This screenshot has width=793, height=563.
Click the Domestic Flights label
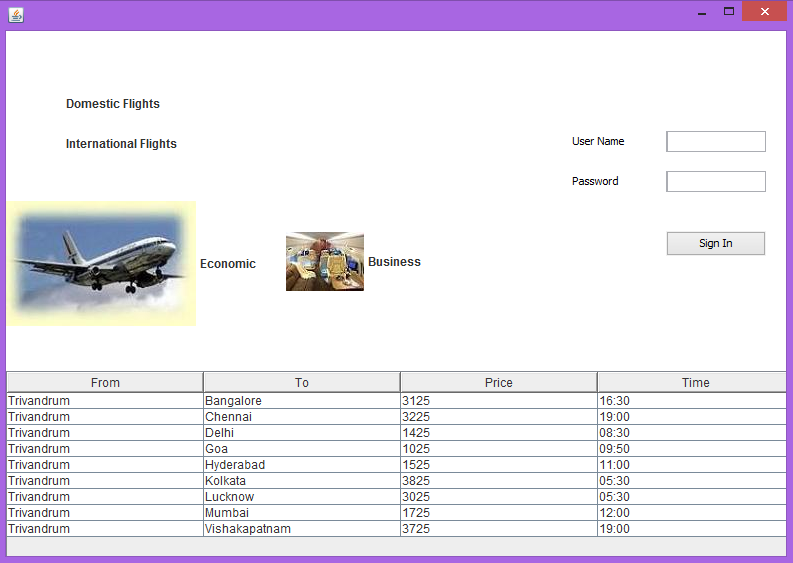coord(113,104)
